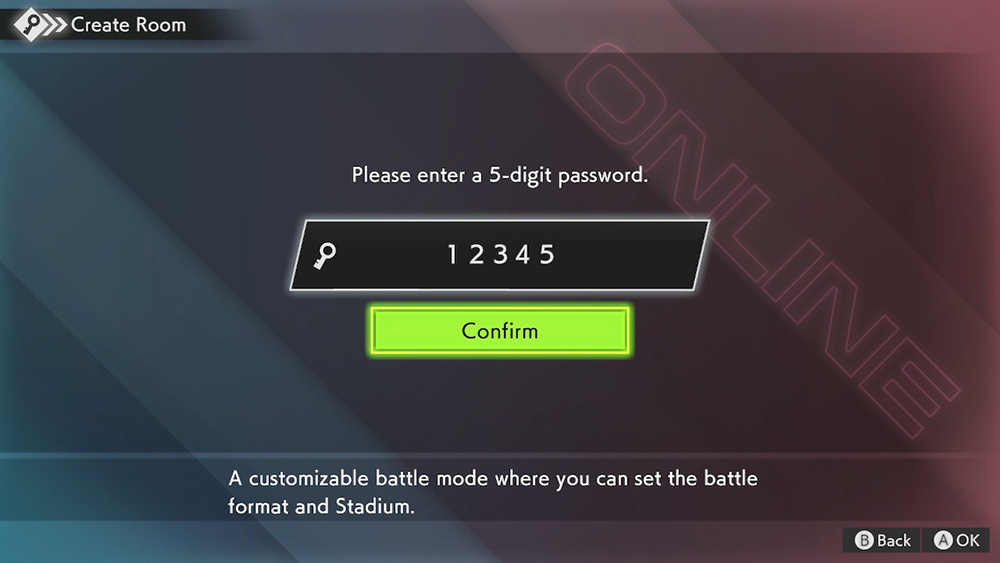The width and height of the screenshot is (1000, 563).
Task: Click the triple chevron arrows in header
Action: [56, 25]
